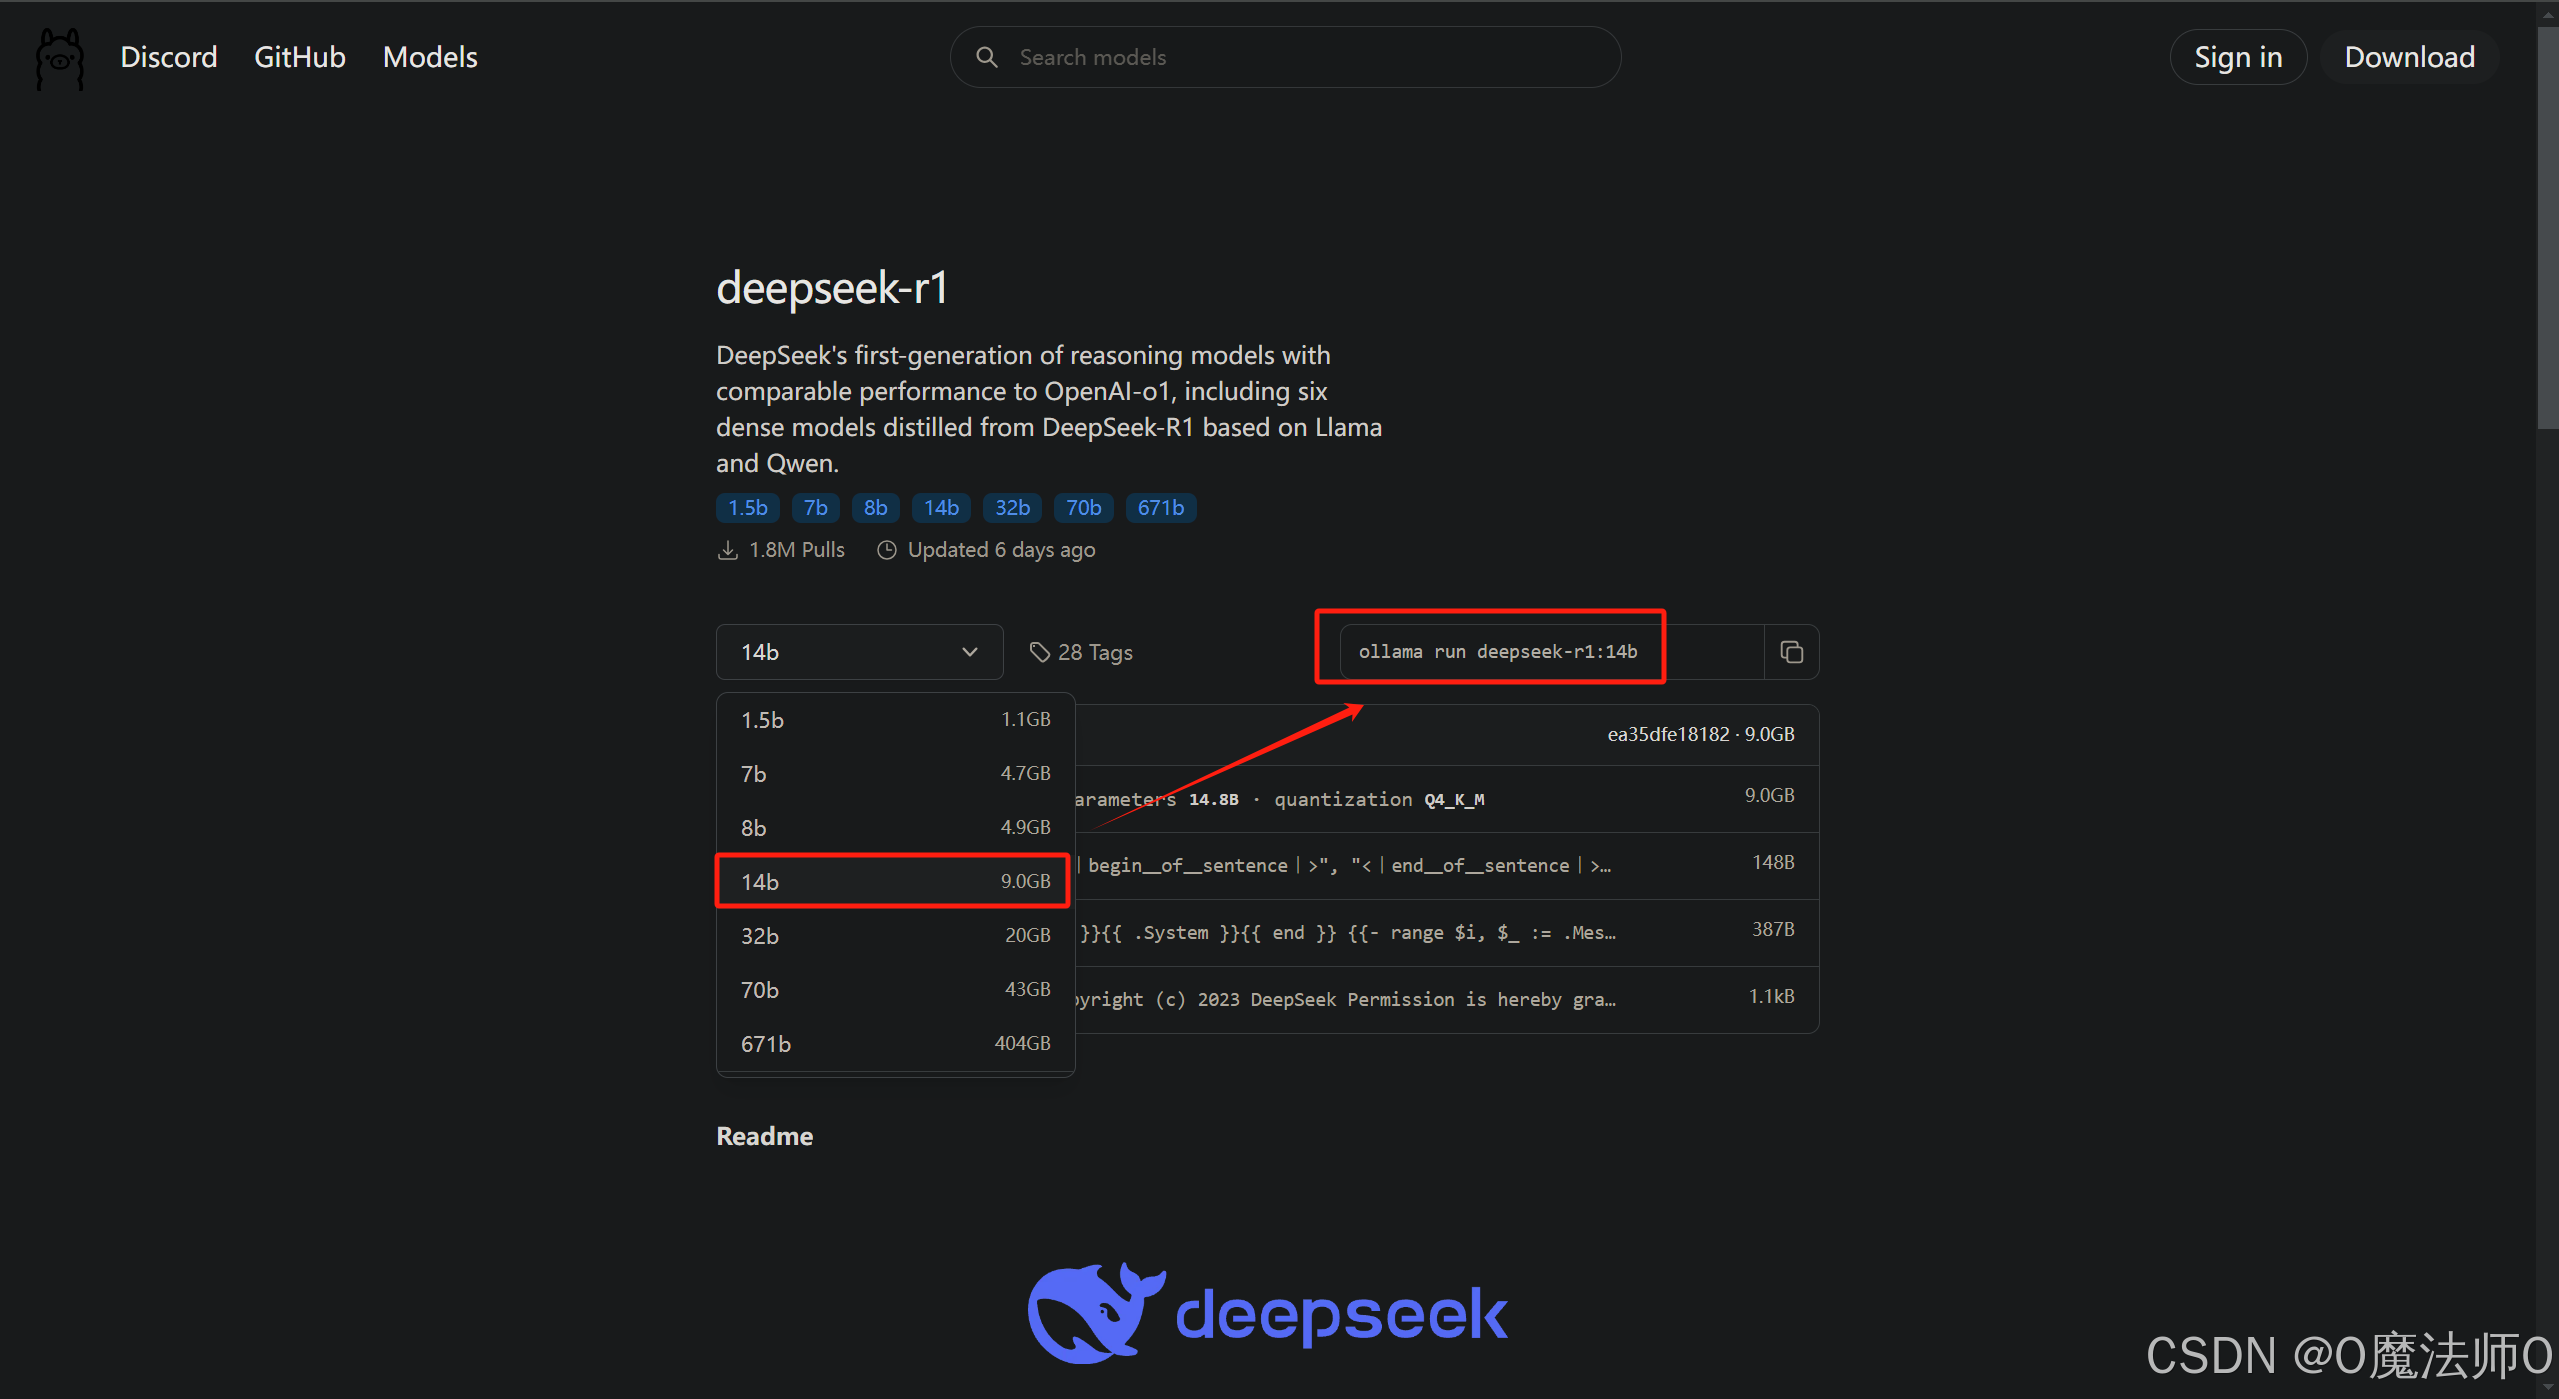This screenshot has height=1399, width=2559.
Task: Select 7b 4.7GB from dropdown list
Action: coord(894,774)
